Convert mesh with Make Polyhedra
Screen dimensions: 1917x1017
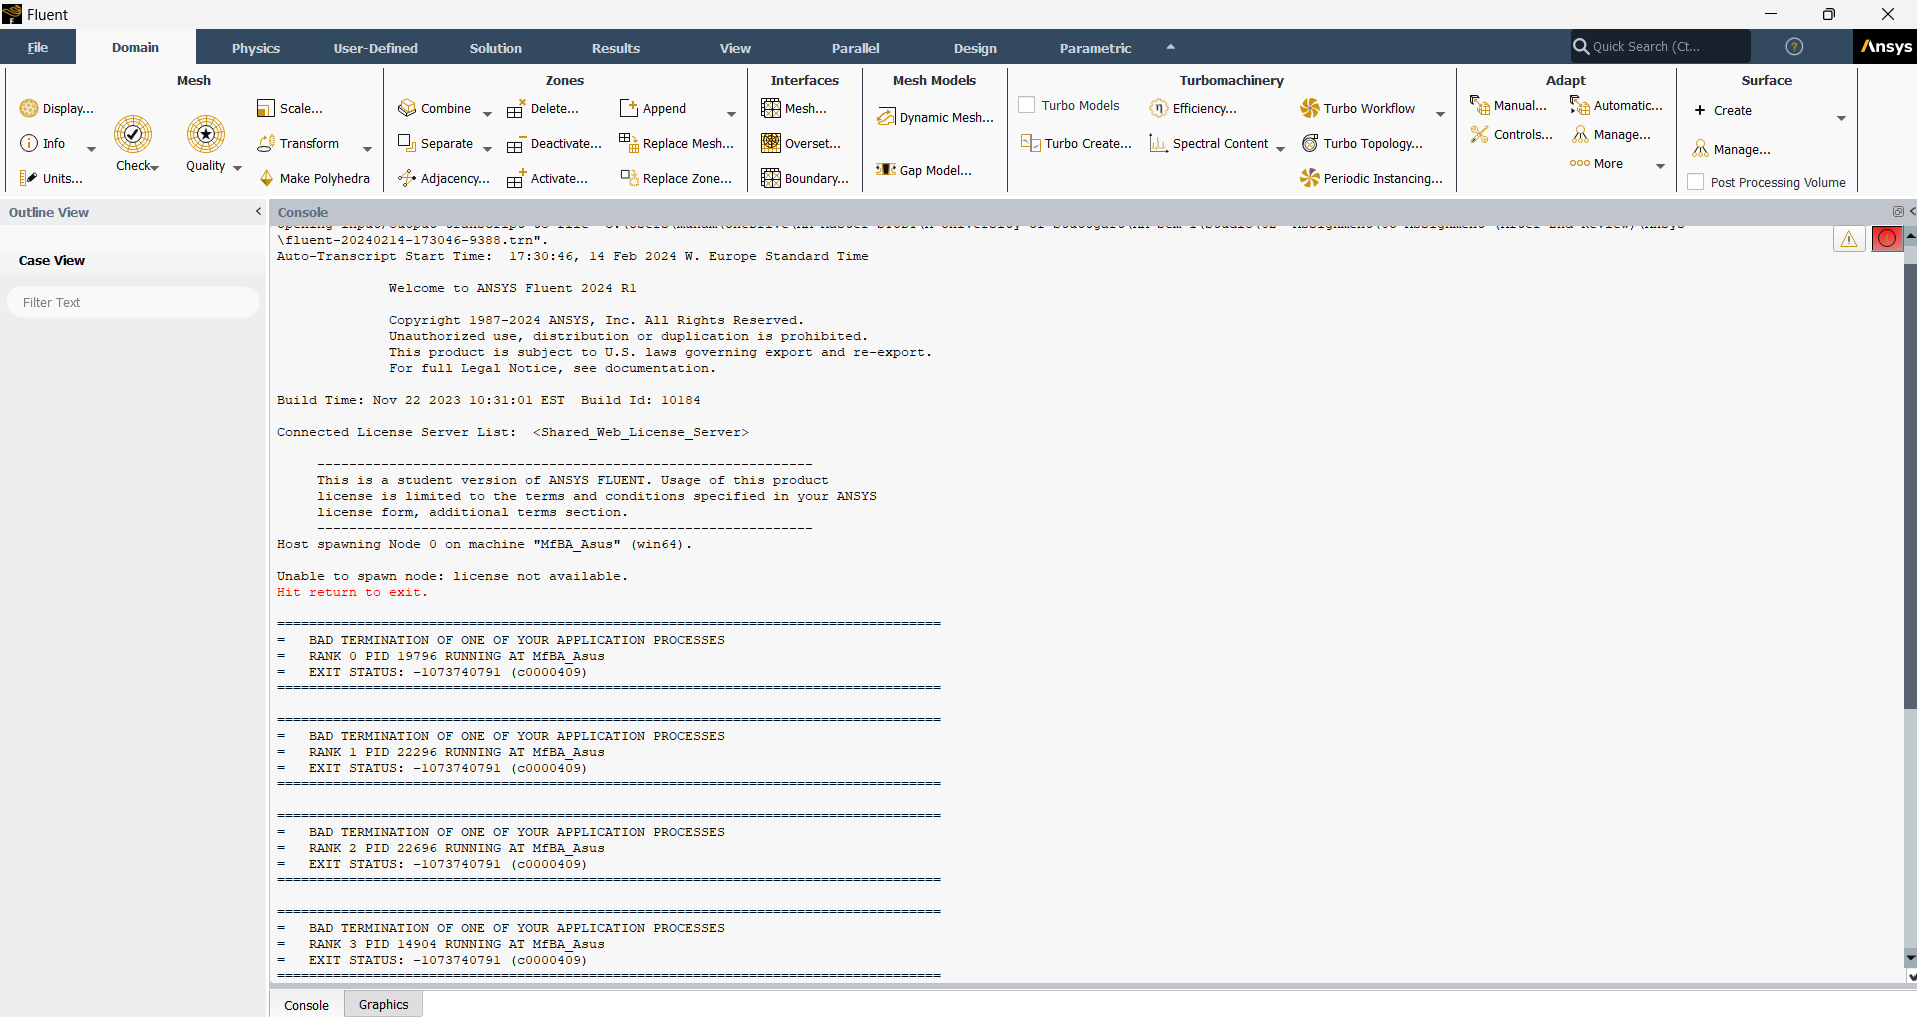pyautogui.click(x=314, y=178)
